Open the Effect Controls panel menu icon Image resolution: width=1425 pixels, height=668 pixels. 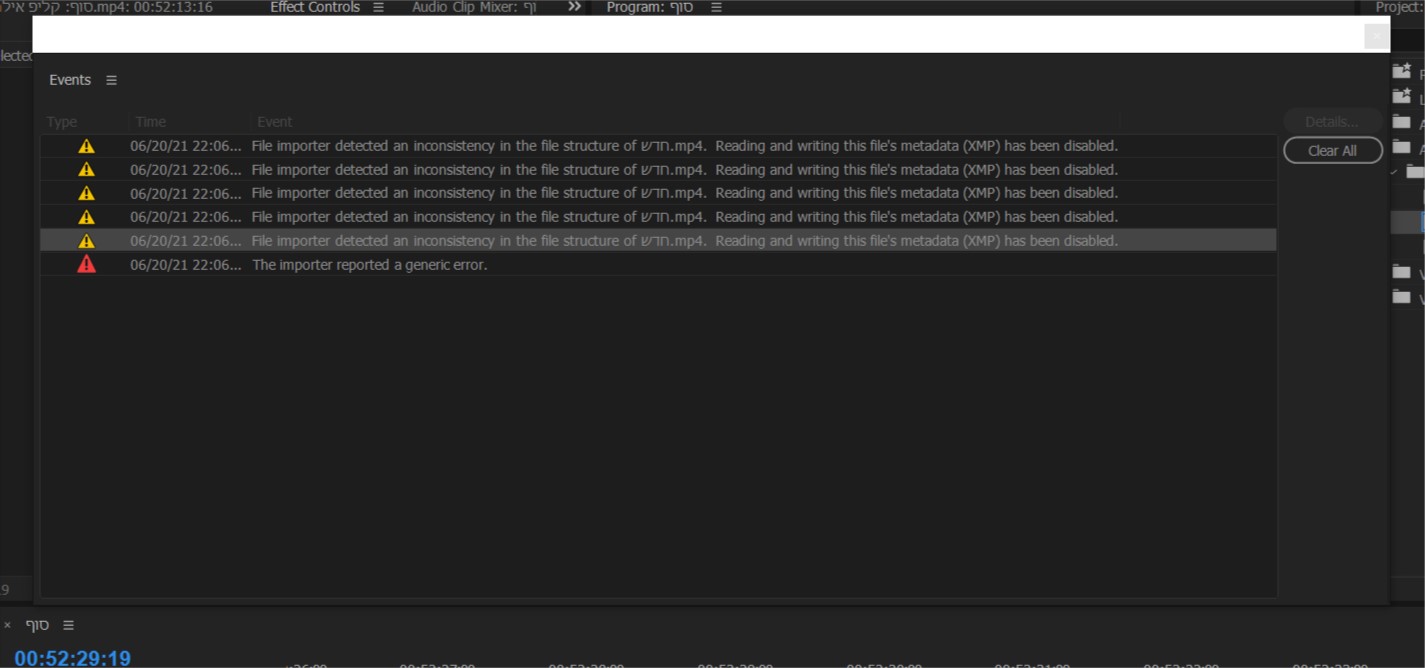tap(378, 7)
